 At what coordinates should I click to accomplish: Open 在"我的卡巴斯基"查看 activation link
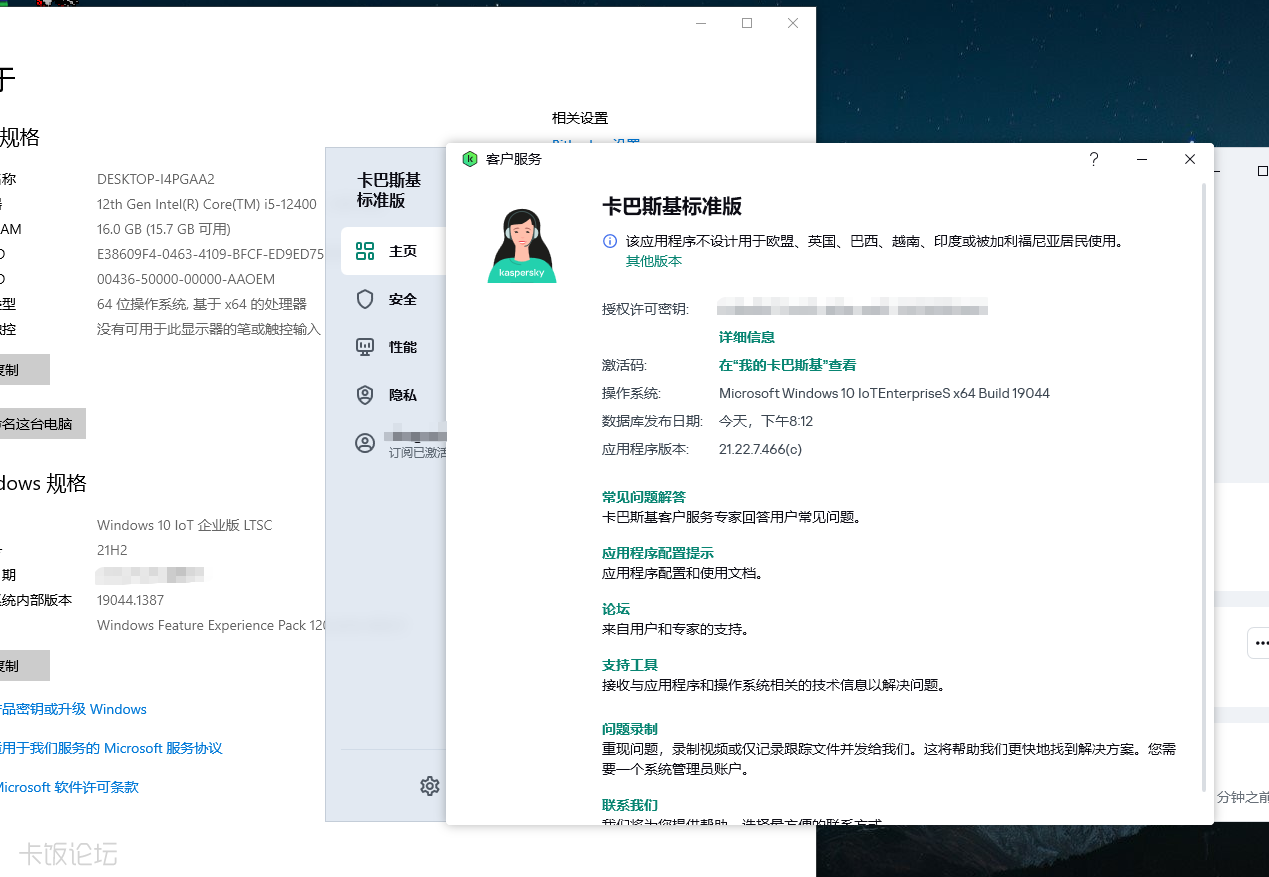(787, 365)
